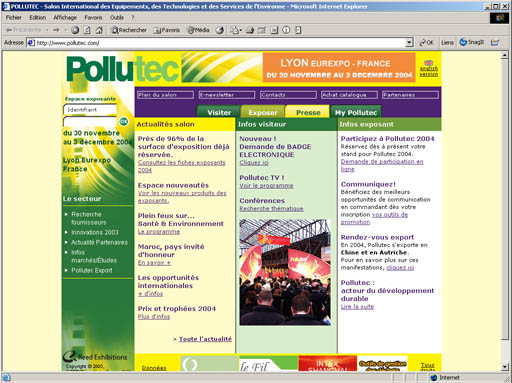Click the Mail icon in the toolbar
Viewport: 512px width, 383px height.
[x=235, y=30]
